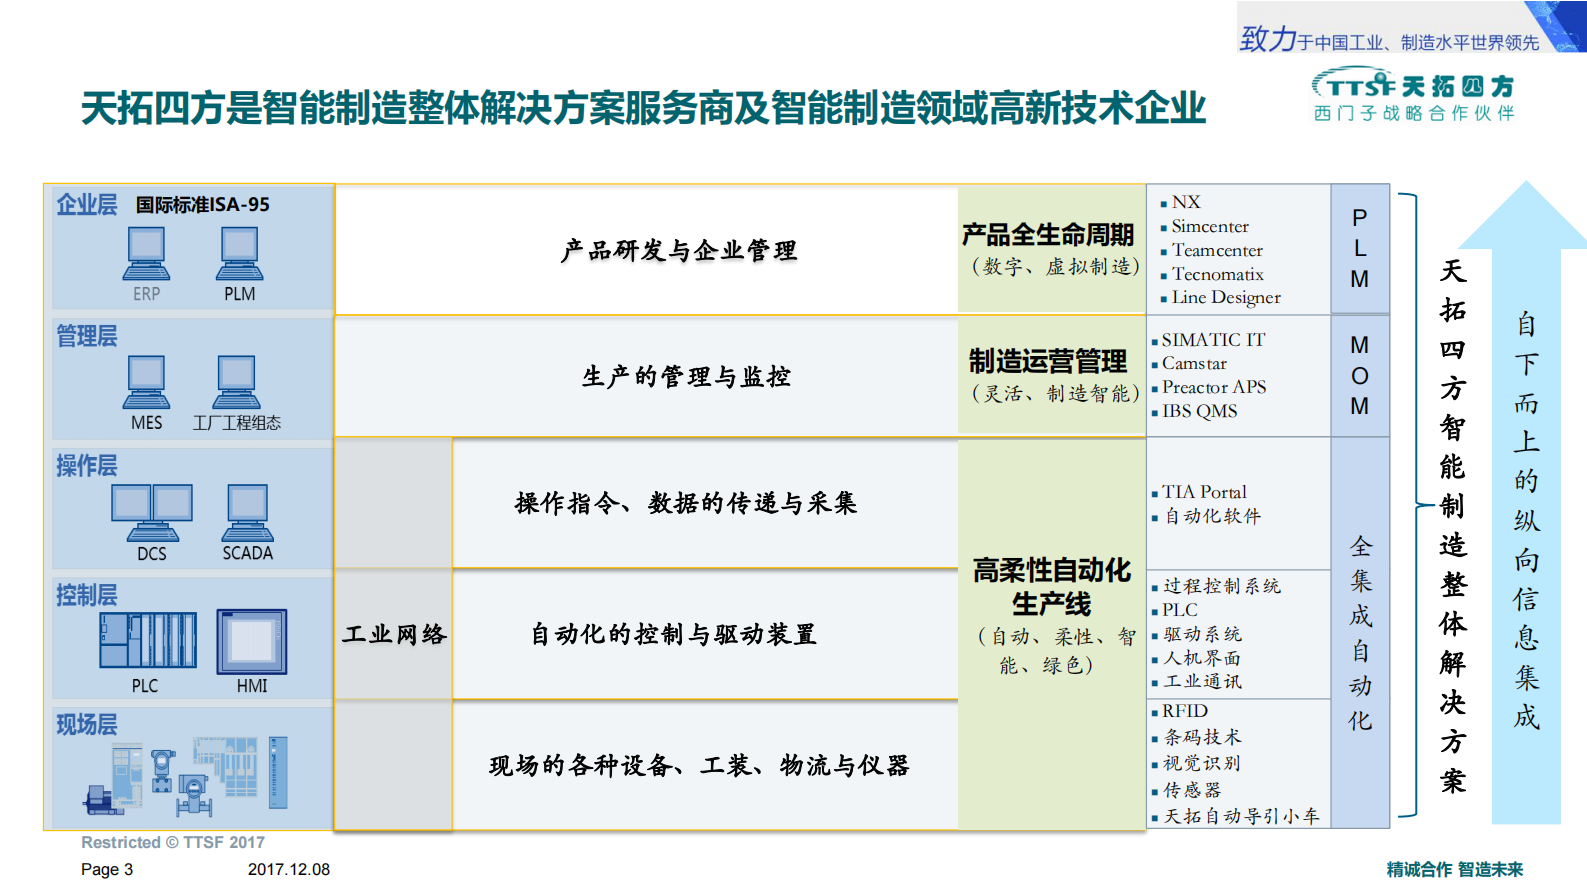Select the MES workstation icon
This screenshot has height=892, width=1587.
point(146,382)
